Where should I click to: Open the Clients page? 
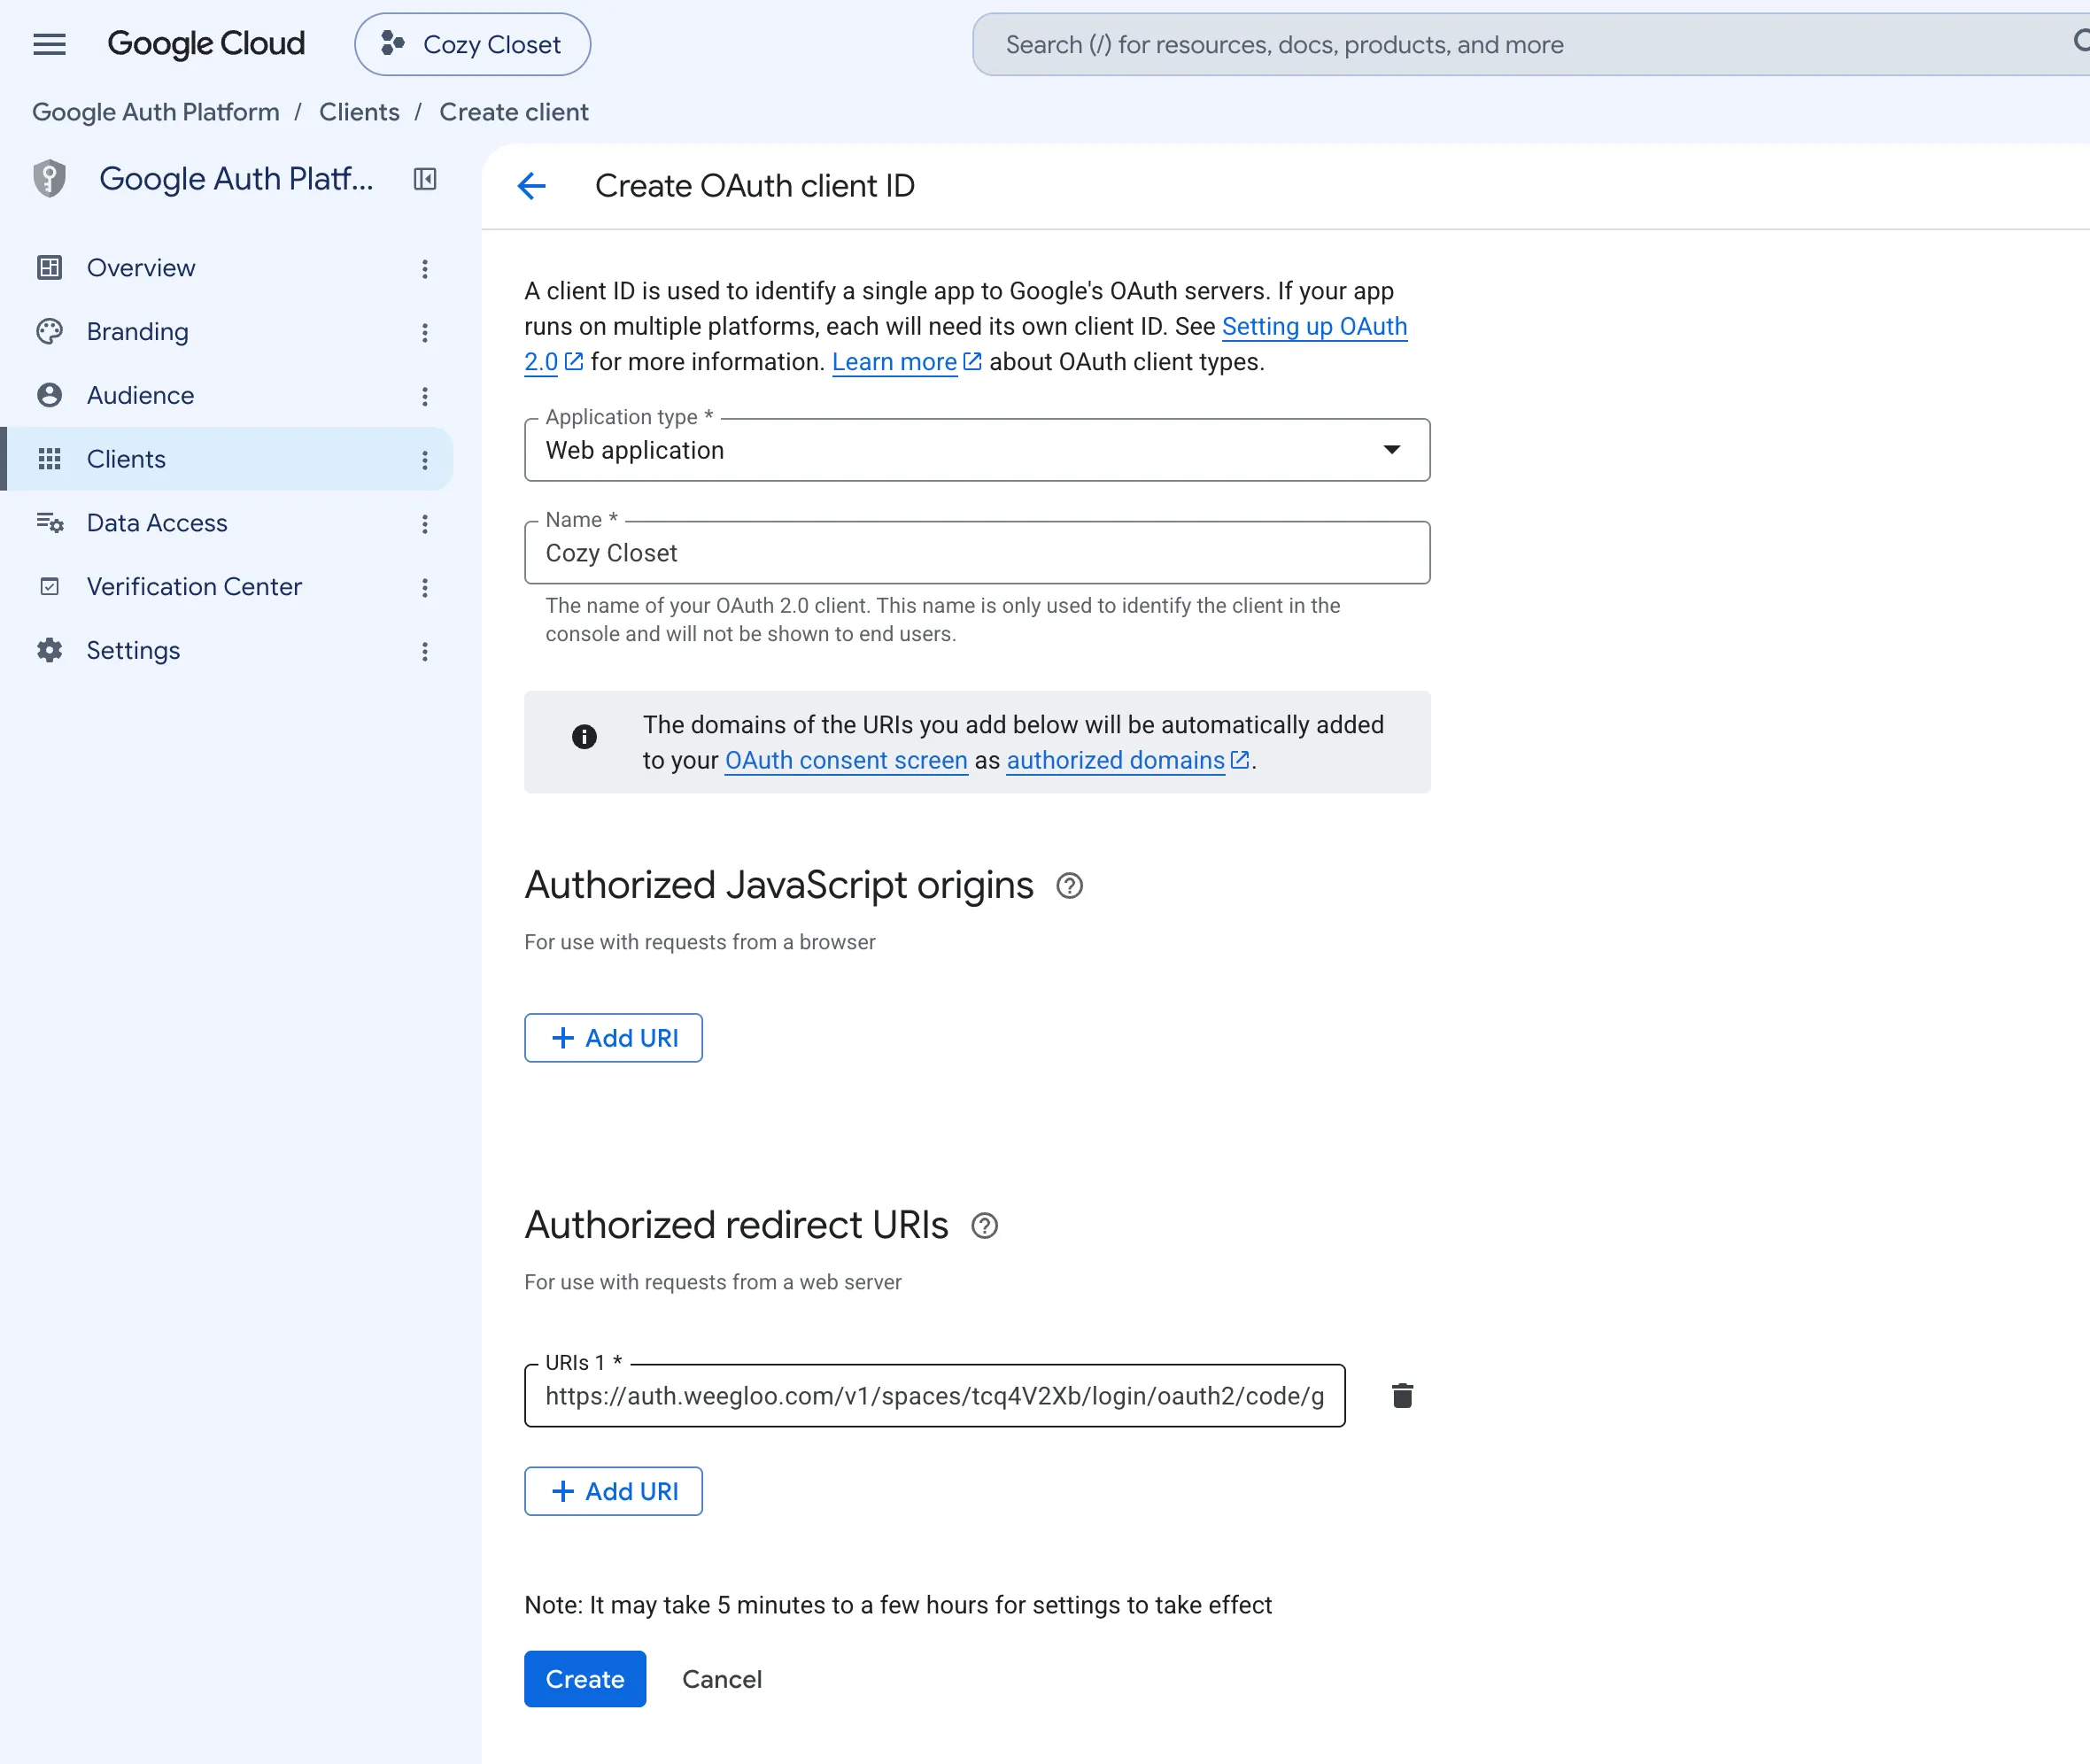126,459
